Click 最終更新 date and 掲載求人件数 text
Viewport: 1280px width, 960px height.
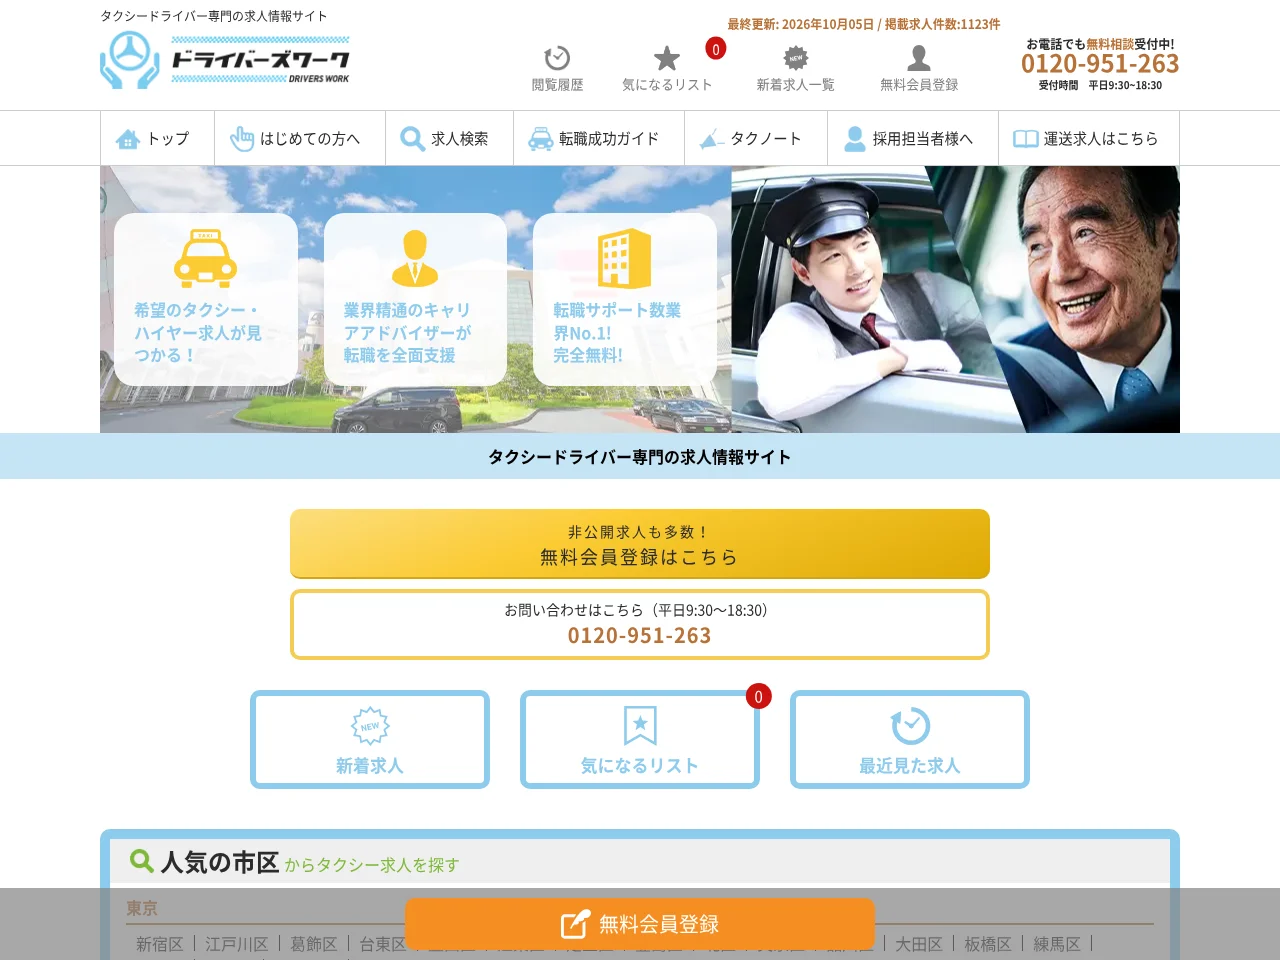click(864, 24)
